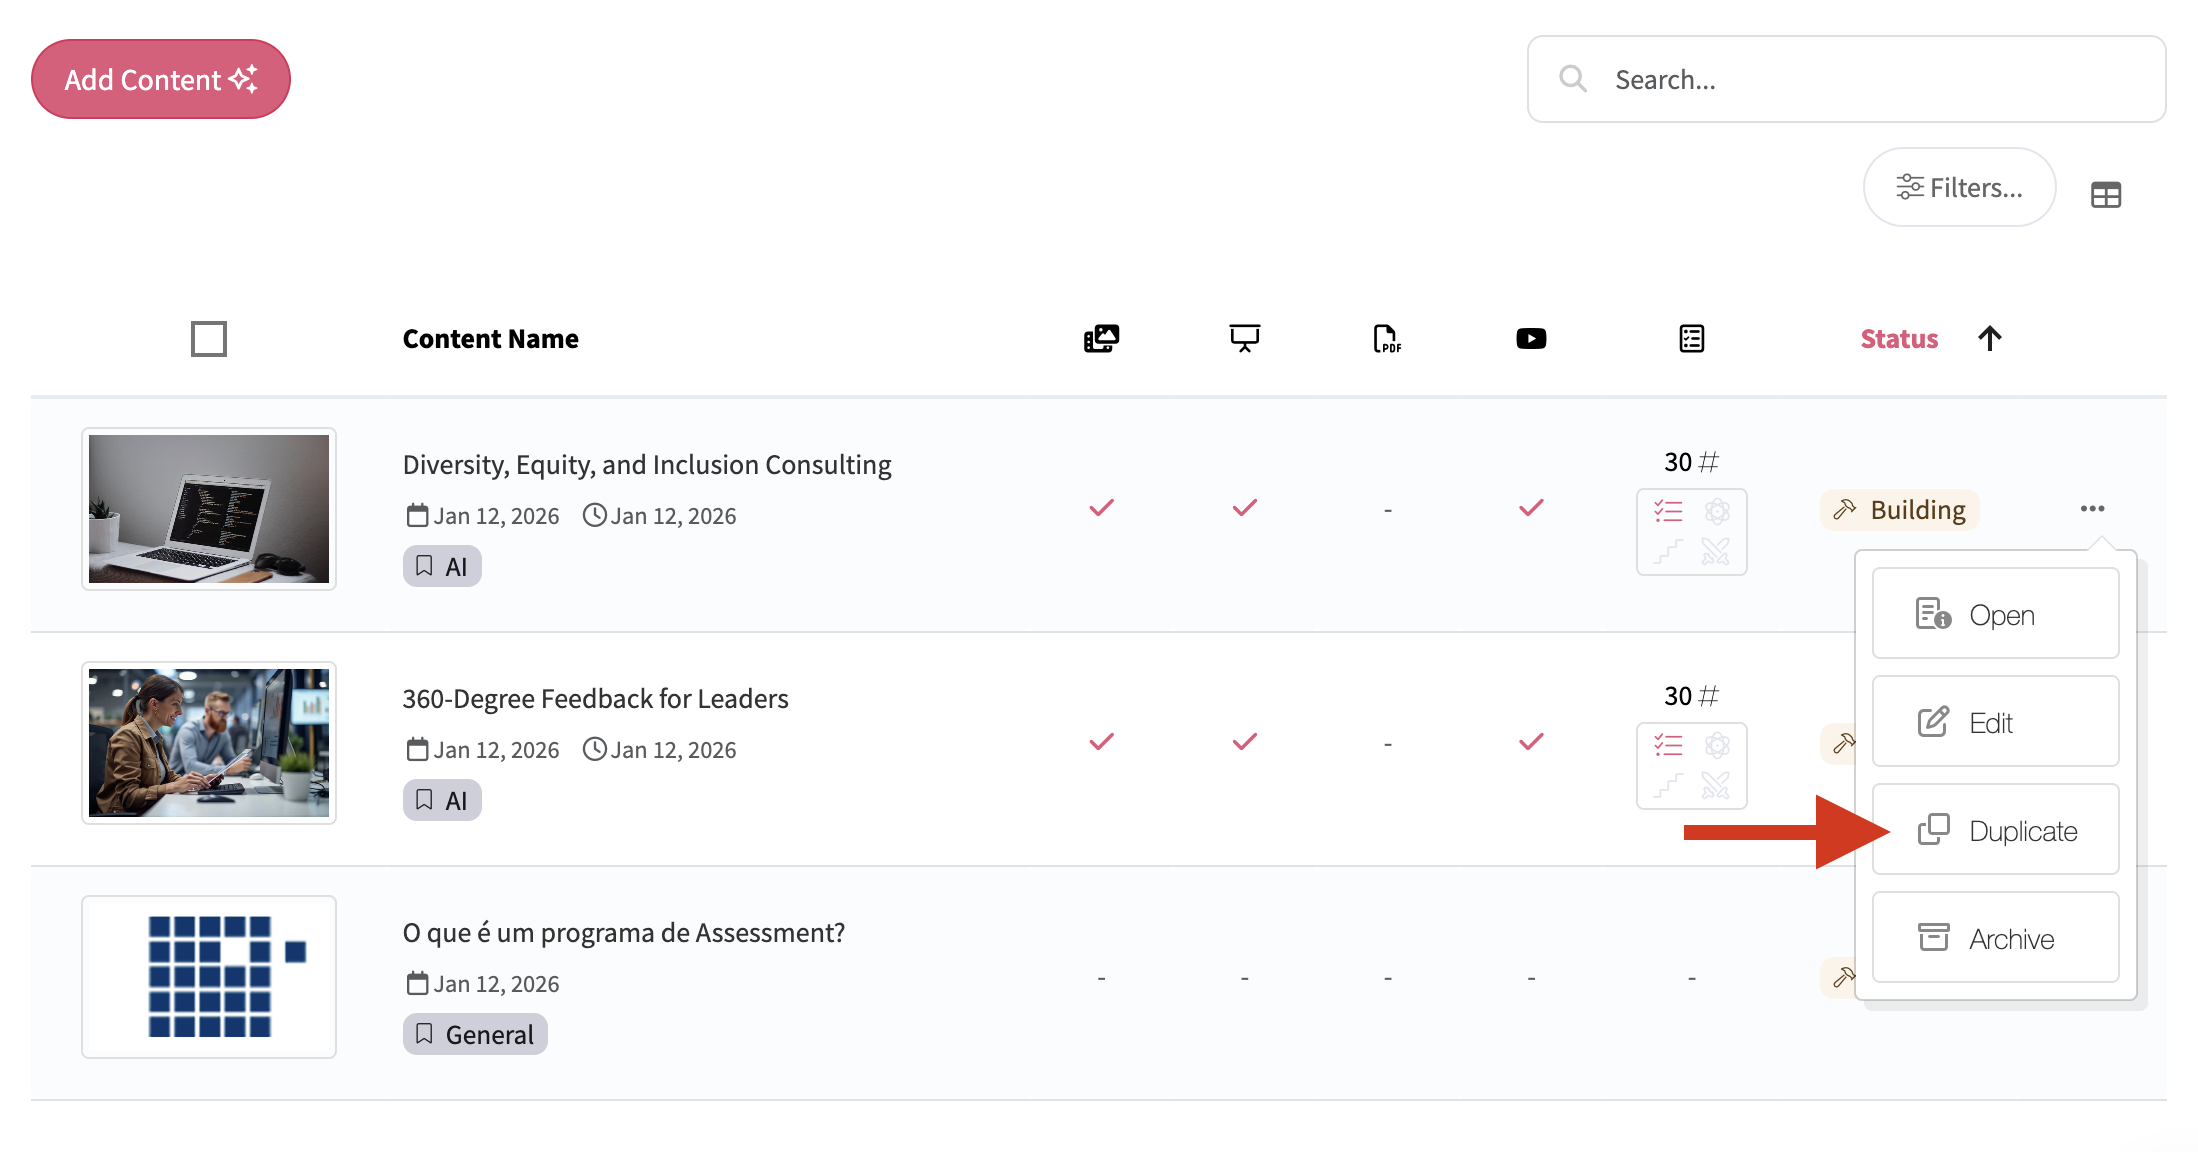The width and height of the screenshot is (2198, 1152).
Task: Select Edit in the context menu
Action: [x=1995, y=722]
